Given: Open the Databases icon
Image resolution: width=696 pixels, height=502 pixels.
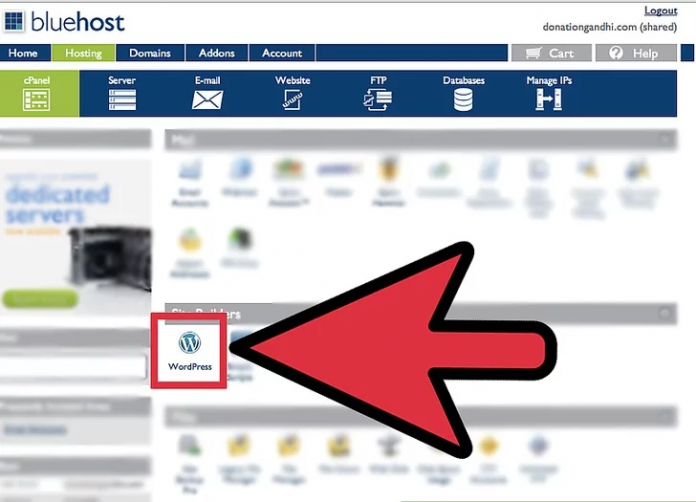Looking at the screenshot, I should point(463,93).
